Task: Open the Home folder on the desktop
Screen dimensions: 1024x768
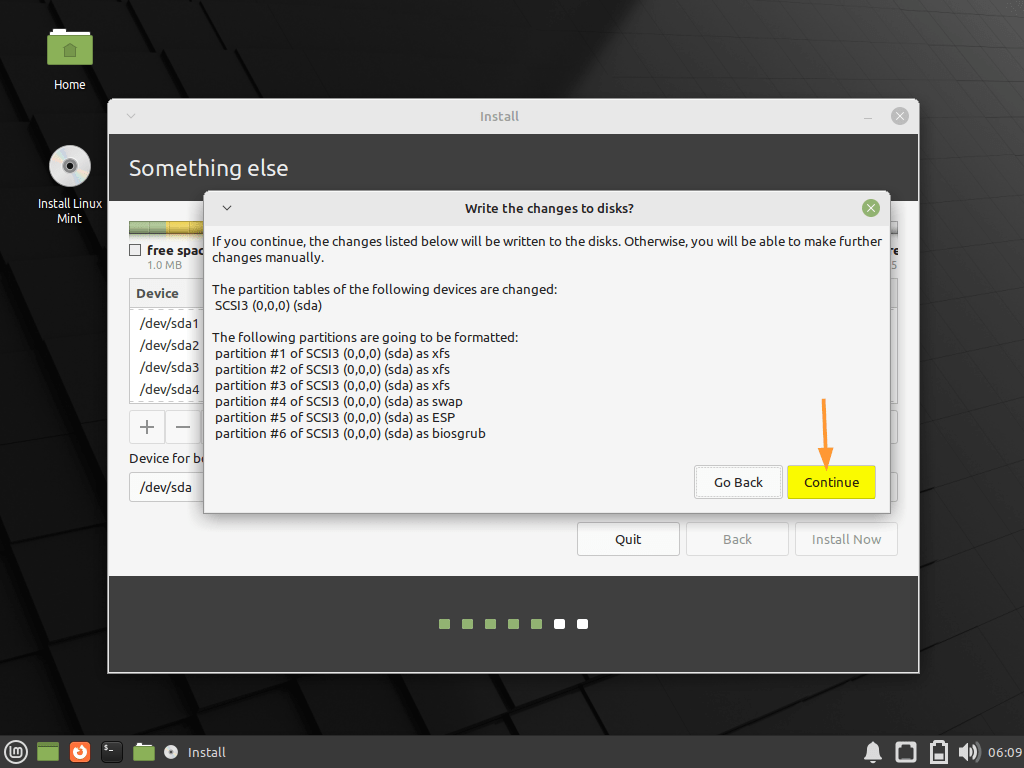Action: point(69,47)
